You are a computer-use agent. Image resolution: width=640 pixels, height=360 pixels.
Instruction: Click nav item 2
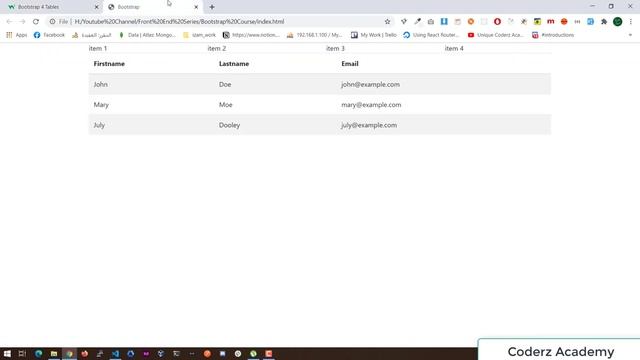tap(217, 48)
